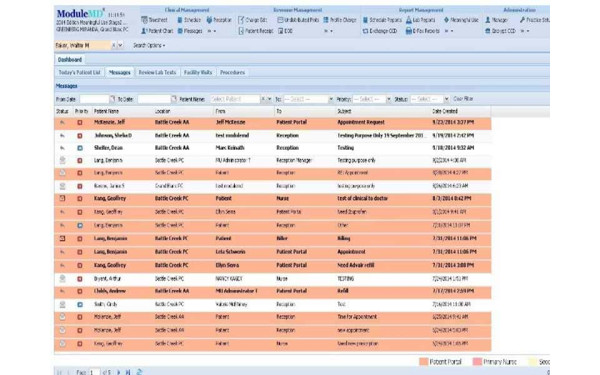Expand the patient search dropdown arrow
Image resolution: width=600 pixels, height=375 pixels.
(120, 45)
